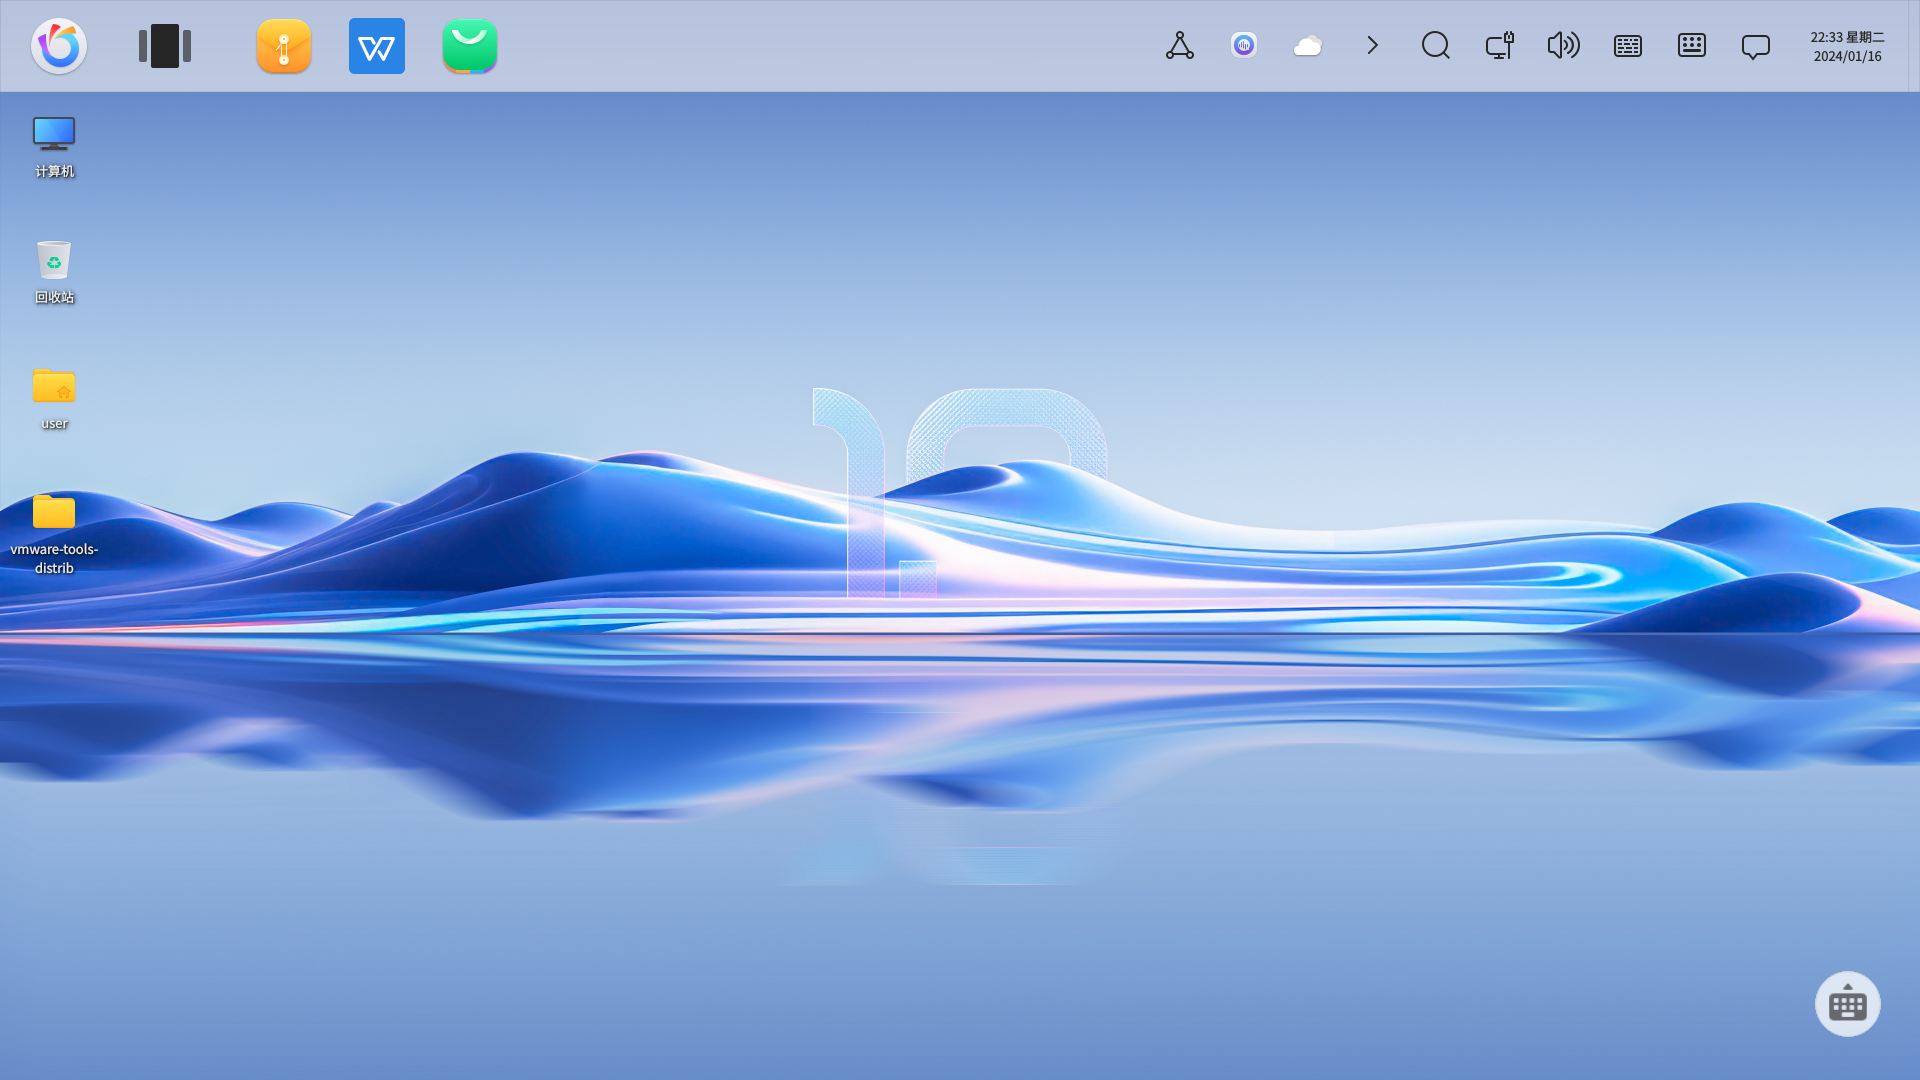Open the voice assistant tray icon
The width and height of the screenshot is (1920, 1080).
point(1244,45)
